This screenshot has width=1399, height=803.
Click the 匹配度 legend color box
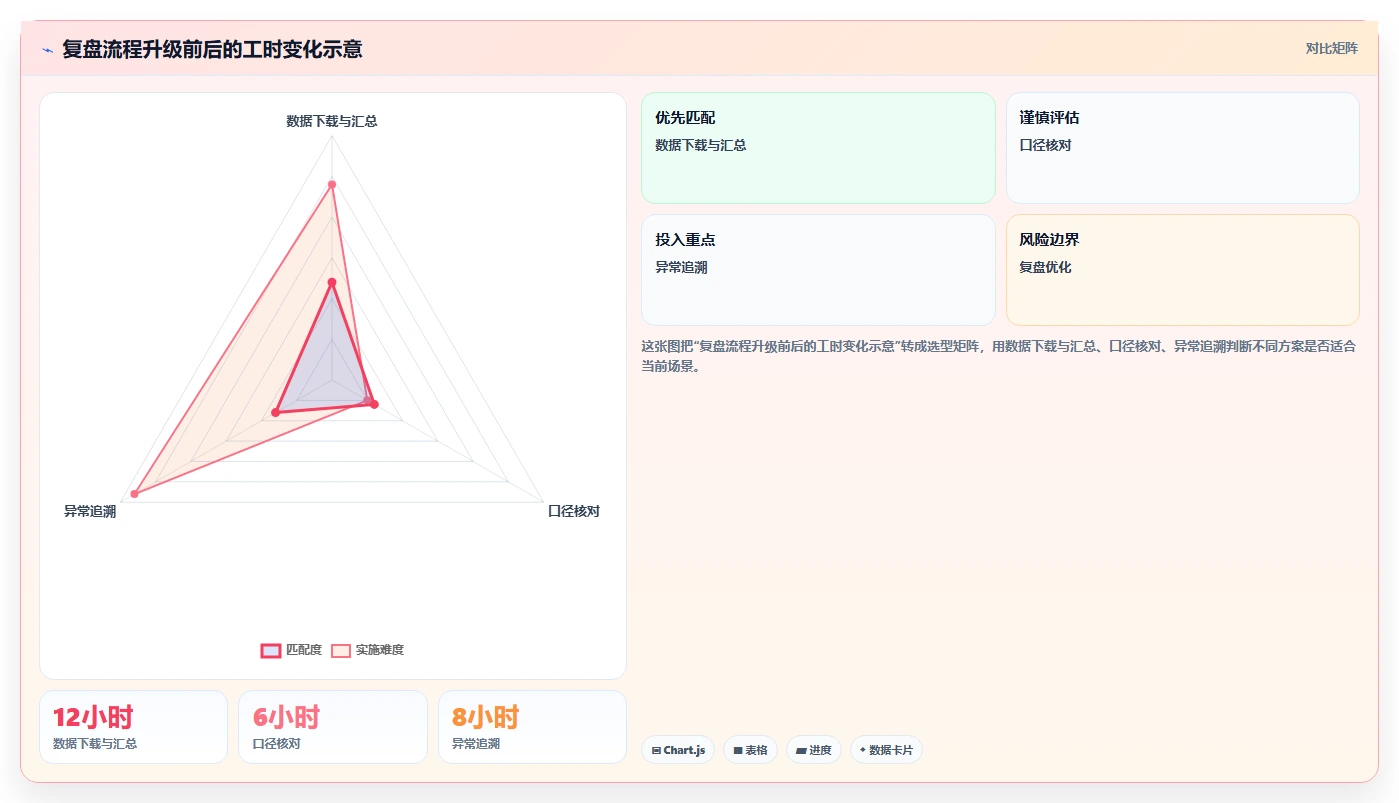click(x=270, y=650)
